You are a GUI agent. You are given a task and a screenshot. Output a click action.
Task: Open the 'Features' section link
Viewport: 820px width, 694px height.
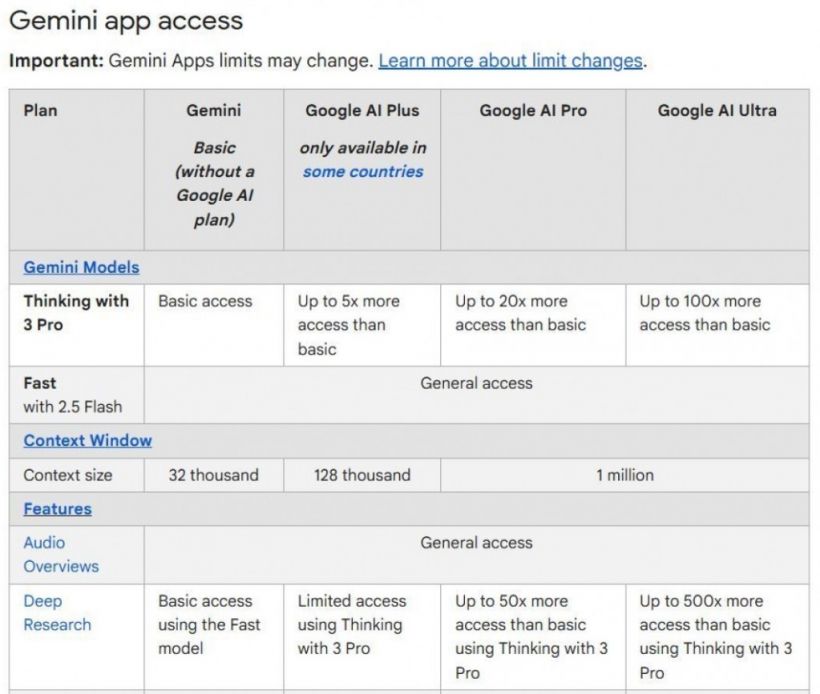57,509
